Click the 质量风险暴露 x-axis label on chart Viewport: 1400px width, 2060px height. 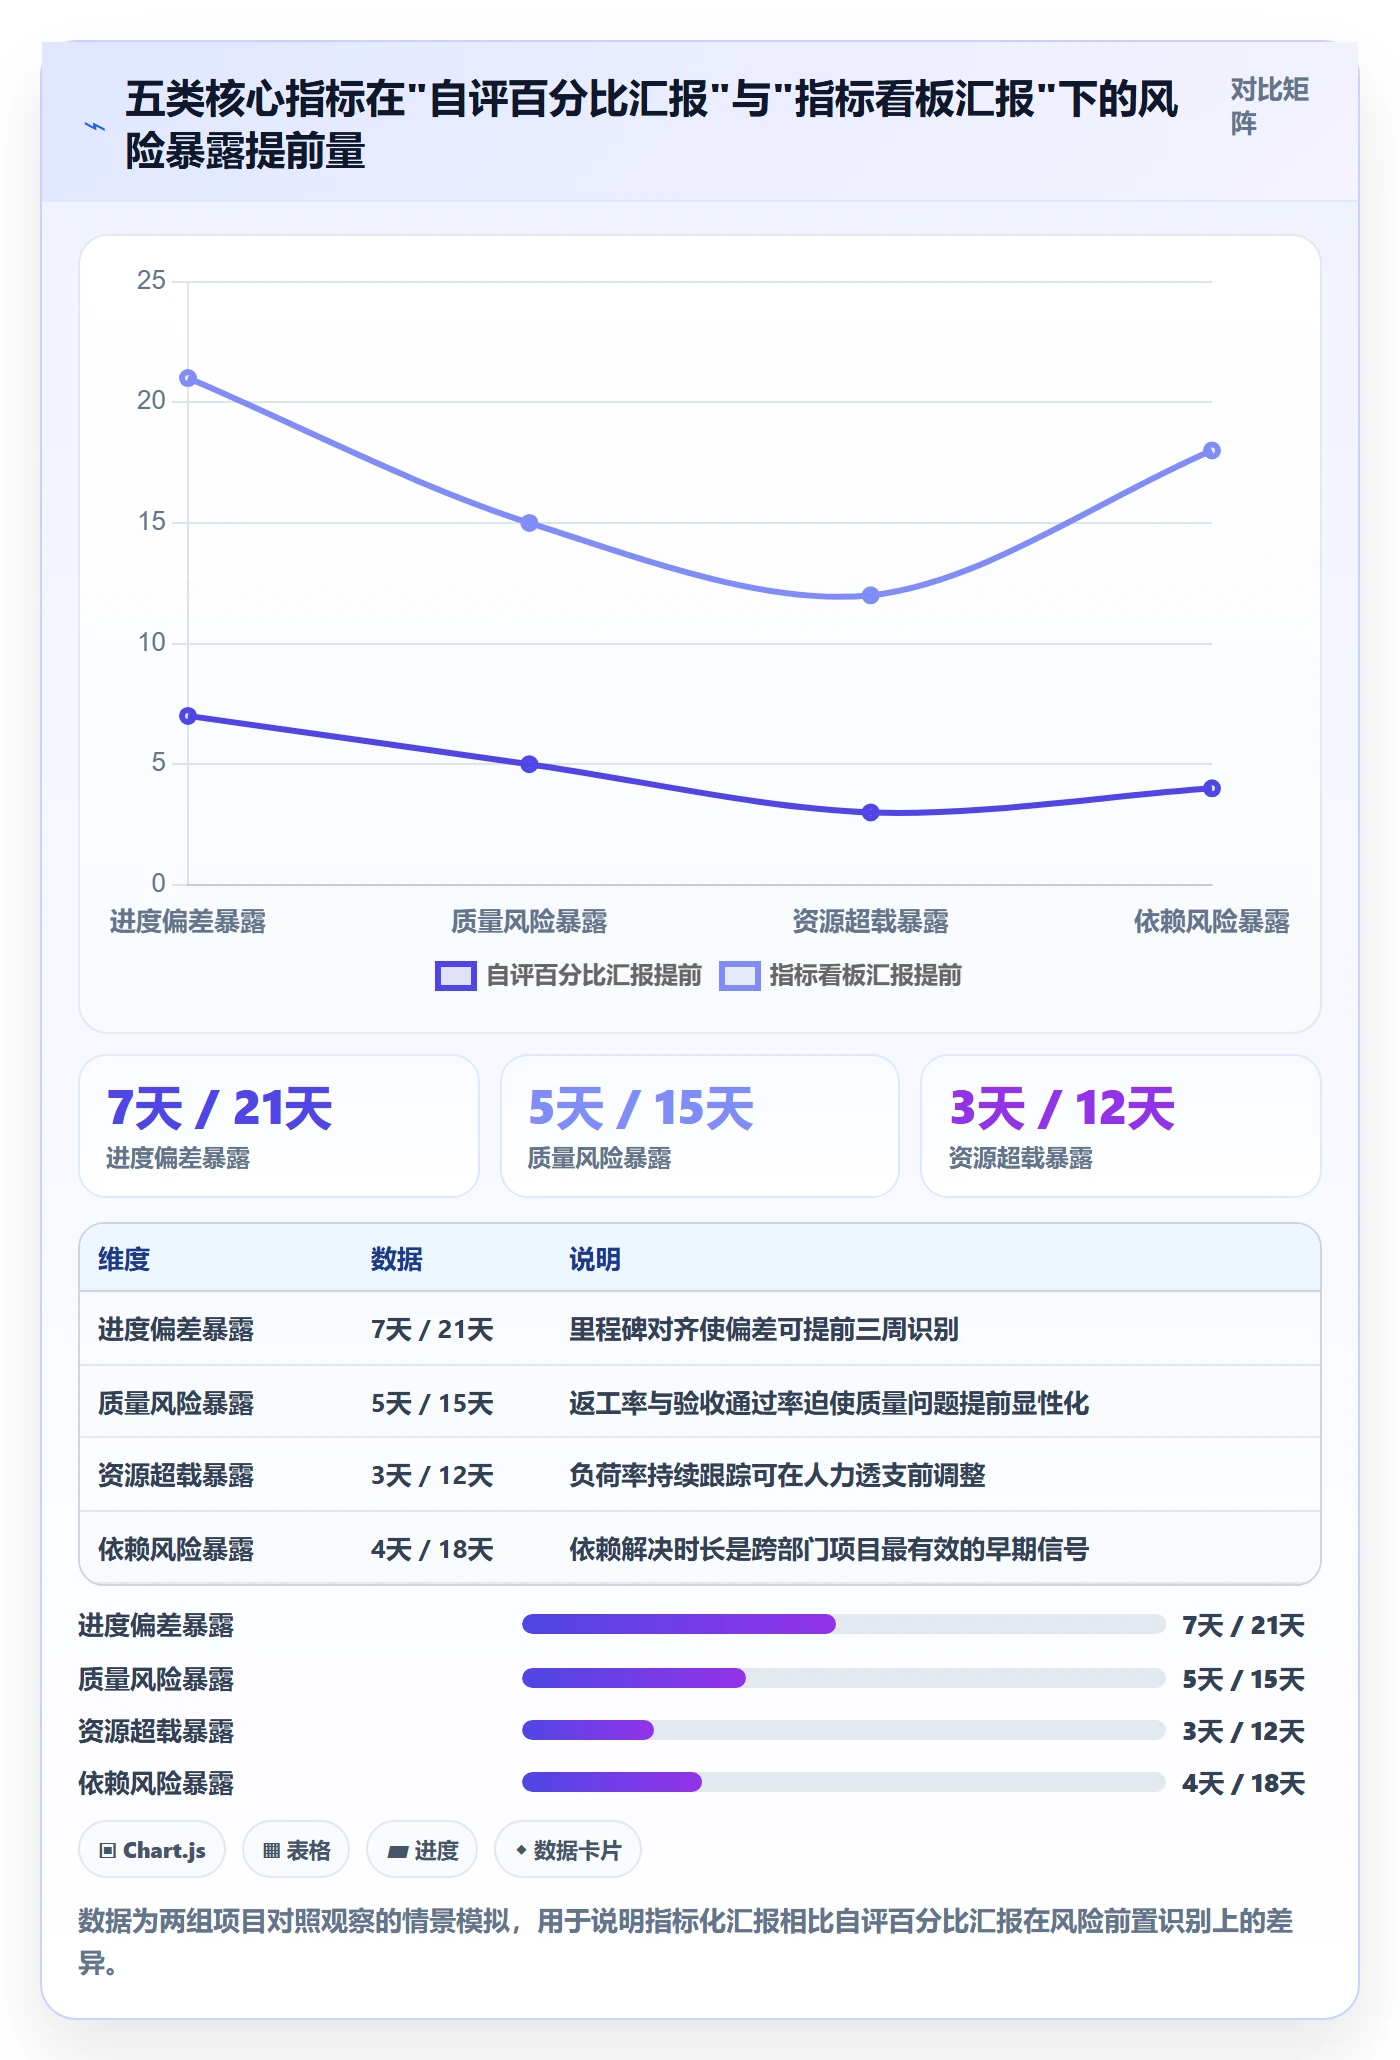click(529, 921)
